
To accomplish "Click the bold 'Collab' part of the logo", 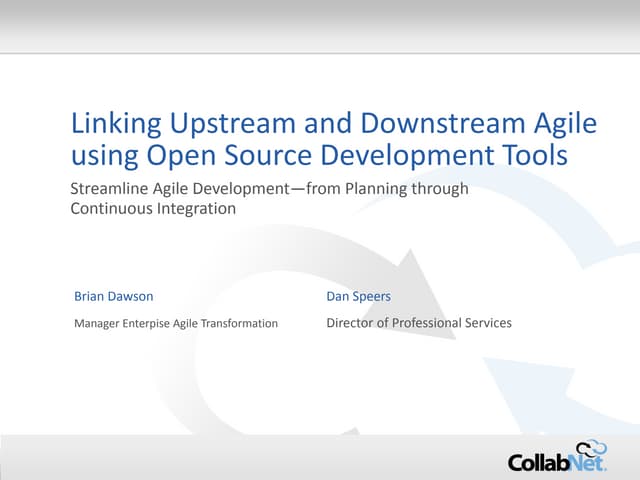I will [x=540, y=463].
